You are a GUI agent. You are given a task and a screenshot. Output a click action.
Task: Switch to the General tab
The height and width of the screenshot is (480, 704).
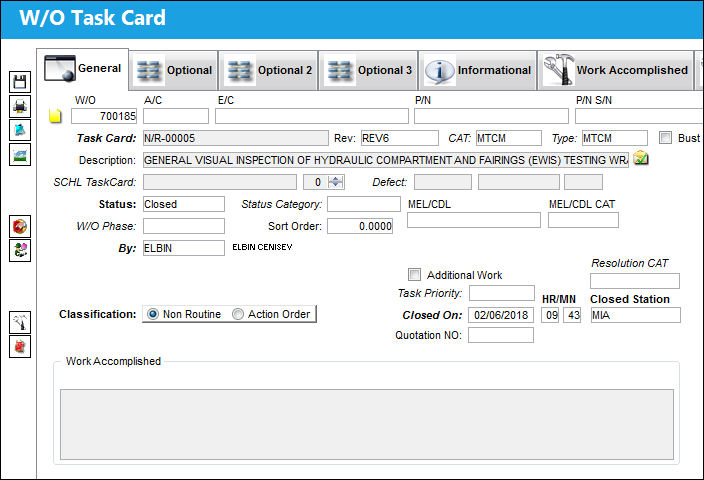tap(83, 69)
